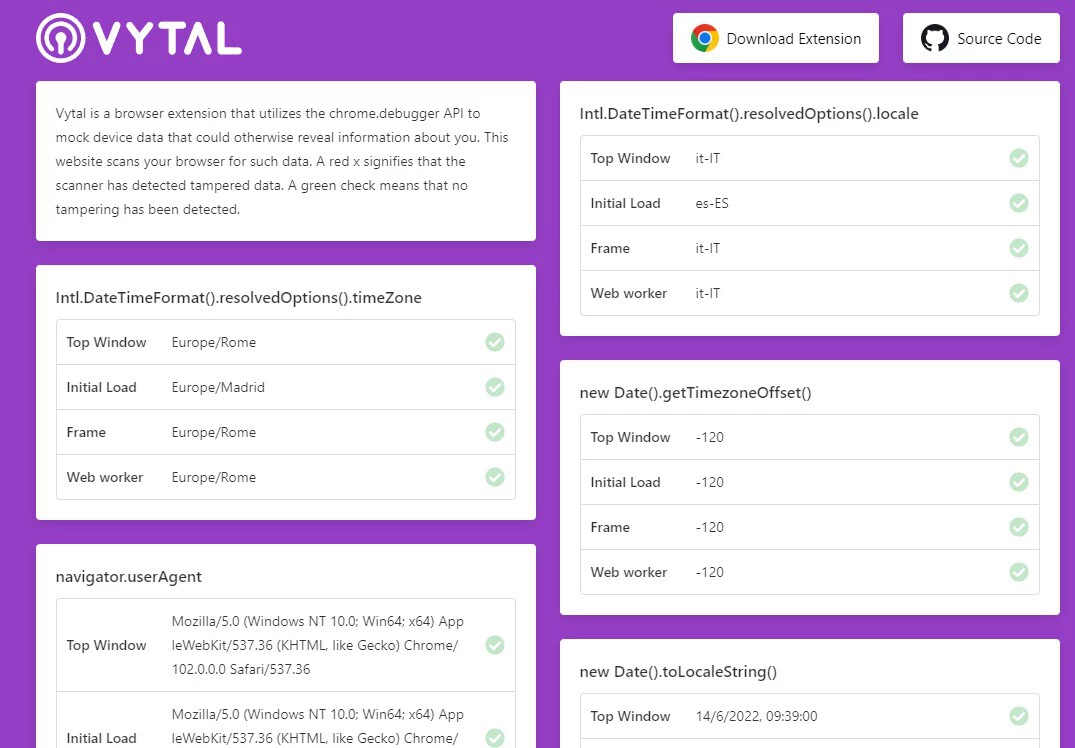Click the Vytal description paragraph
This screenshot has width=1075, height=748.
coord(282,161)
